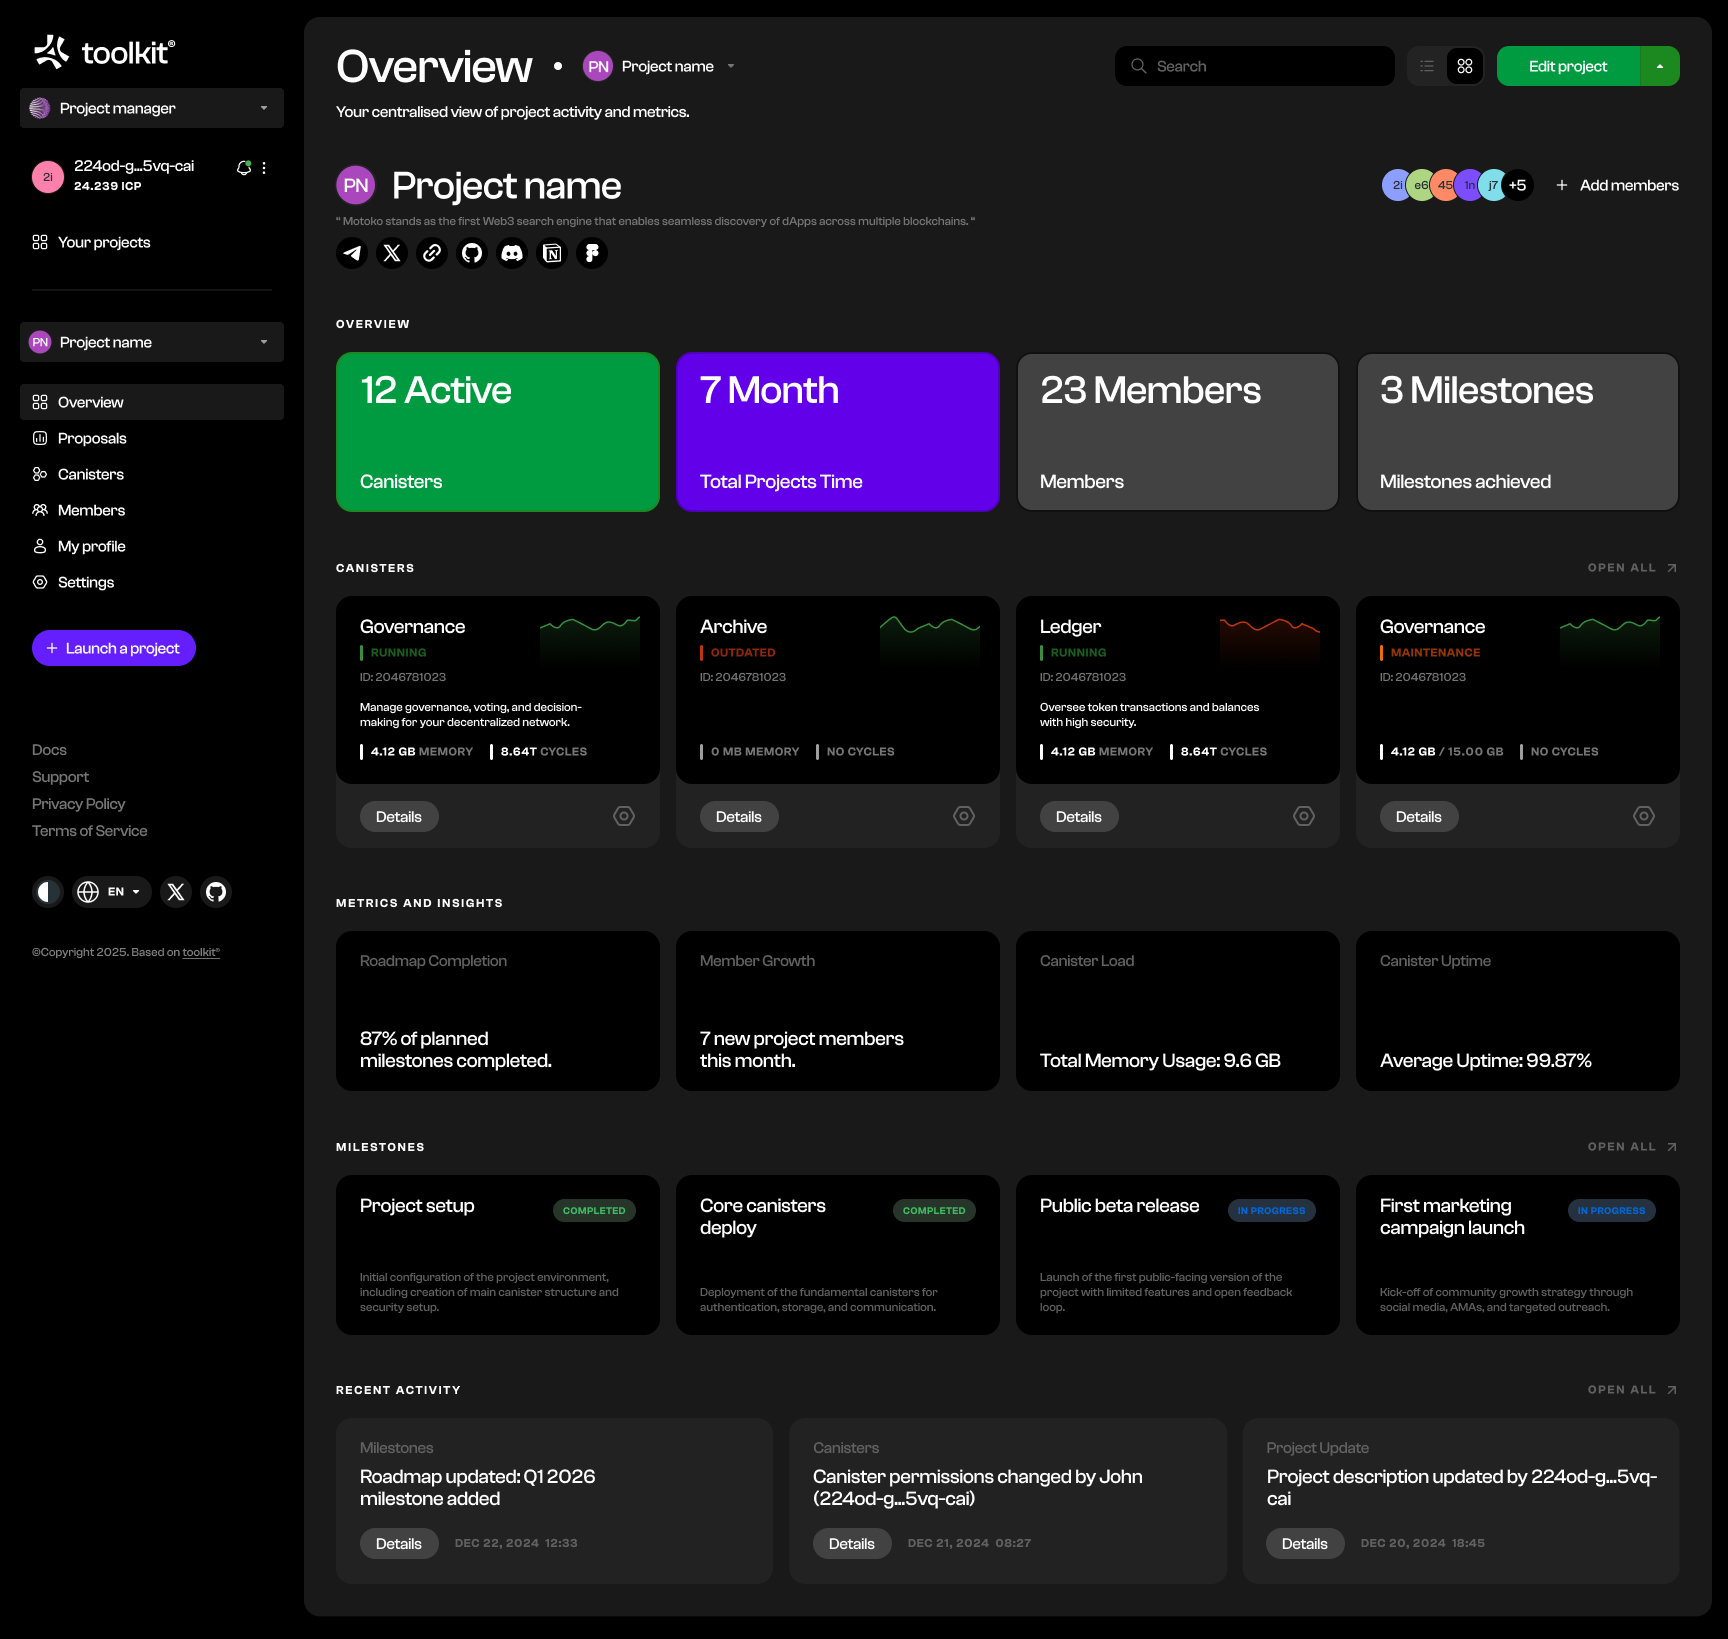Expand the Edit project arrow menu
Image resolution: width=1728 pixels, height=1639 pixels.
pyautogui.click(x=1660, y=66)
